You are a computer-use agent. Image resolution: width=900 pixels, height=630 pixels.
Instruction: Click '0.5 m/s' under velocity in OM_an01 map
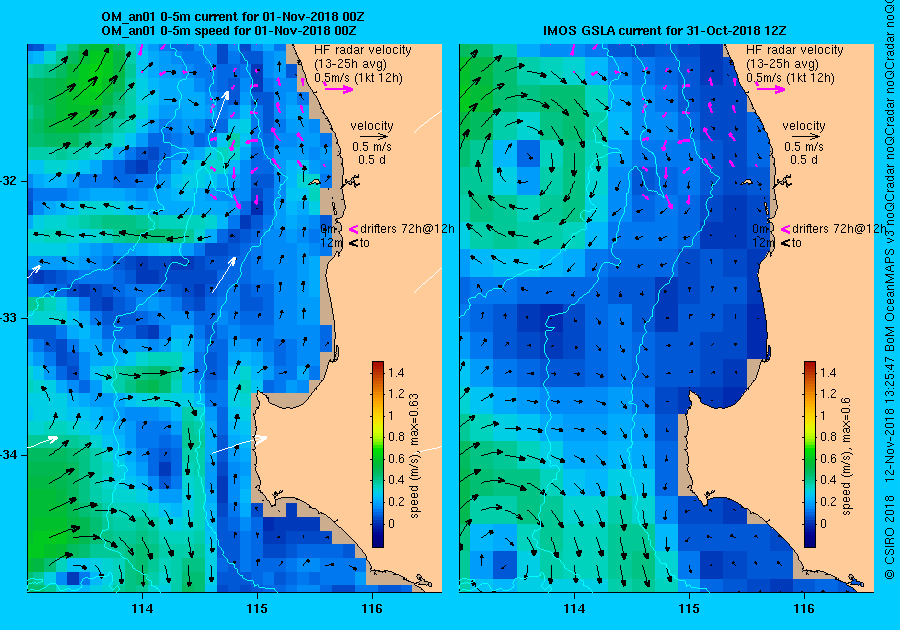372,147
